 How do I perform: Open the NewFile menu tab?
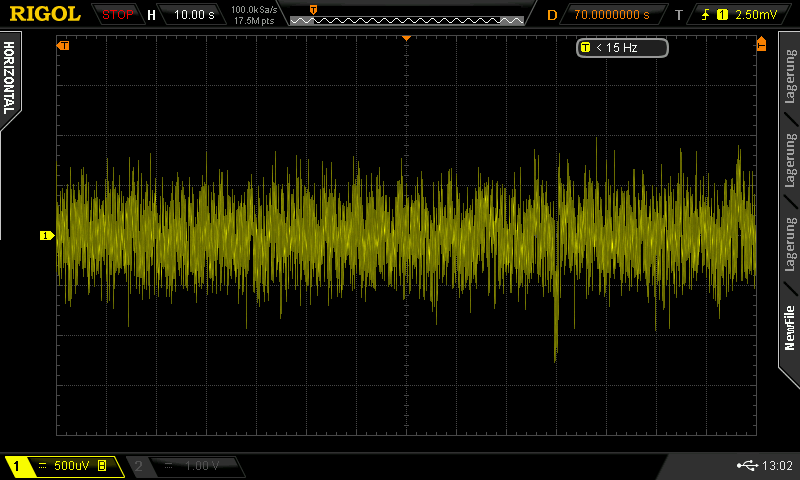[x=789, y=328]
